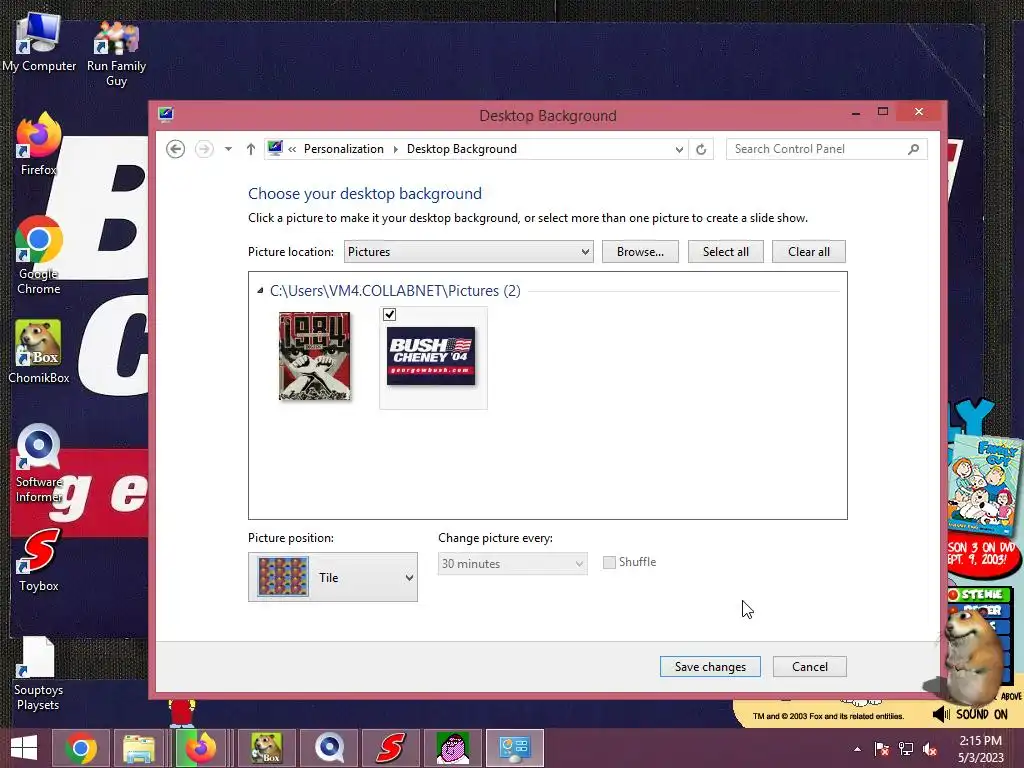
Task: Open the Picture position Tile dropdown
Action: [x=332, y=577]
